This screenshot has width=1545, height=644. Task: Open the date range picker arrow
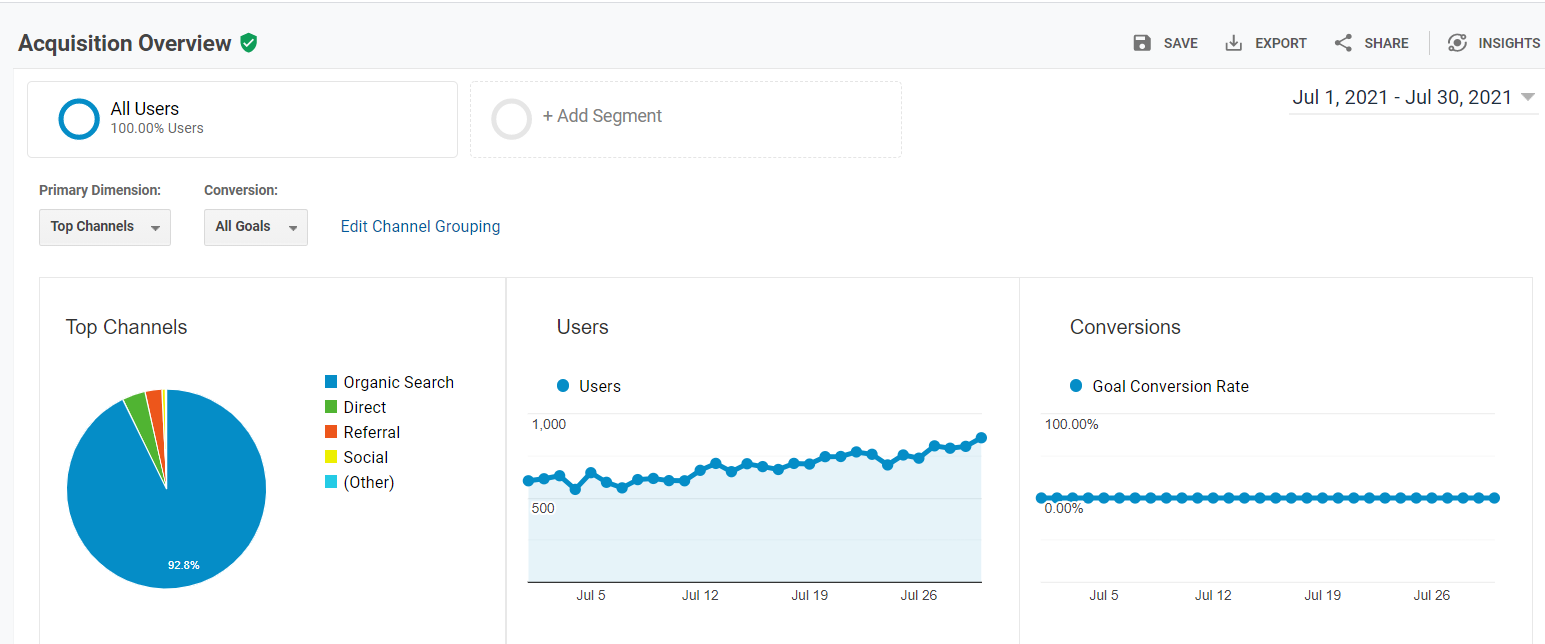coord(1527,97)
